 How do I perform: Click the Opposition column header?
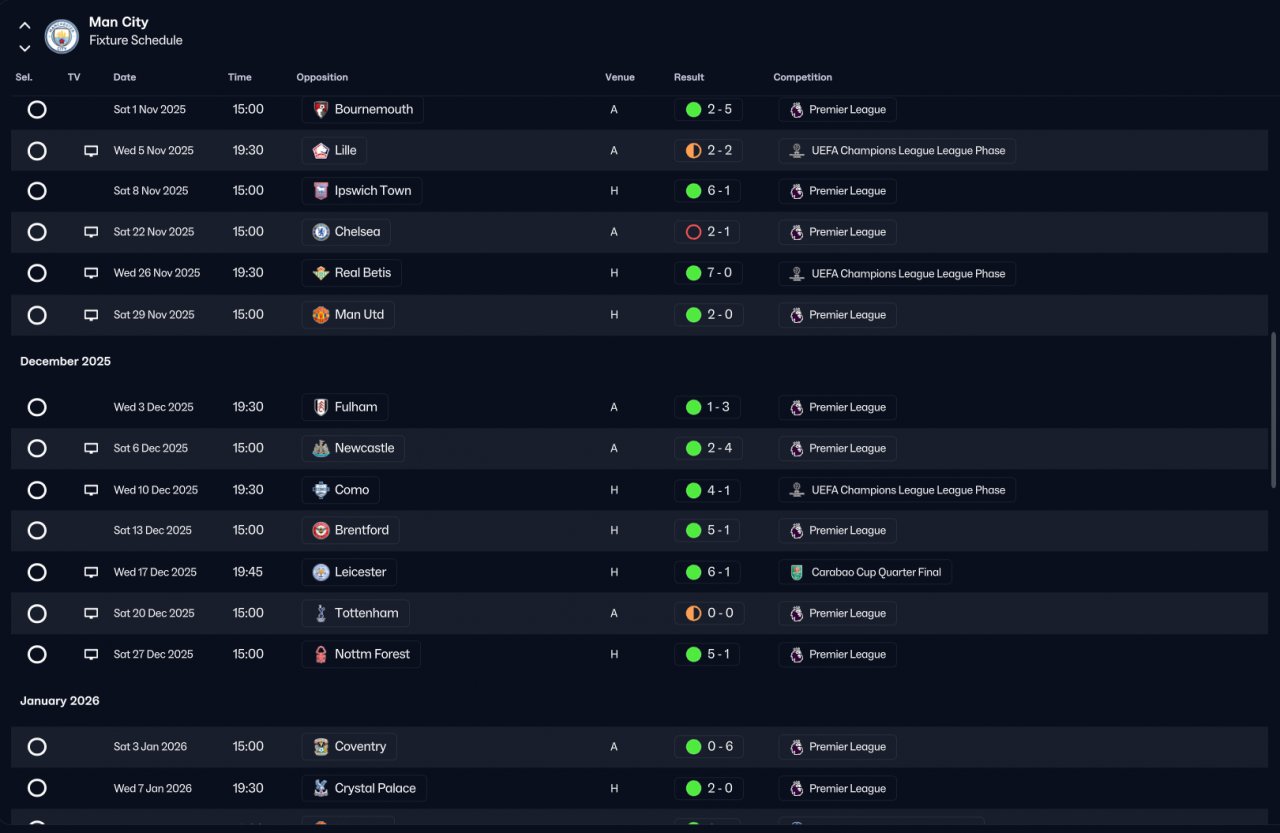tap(322, 77)
